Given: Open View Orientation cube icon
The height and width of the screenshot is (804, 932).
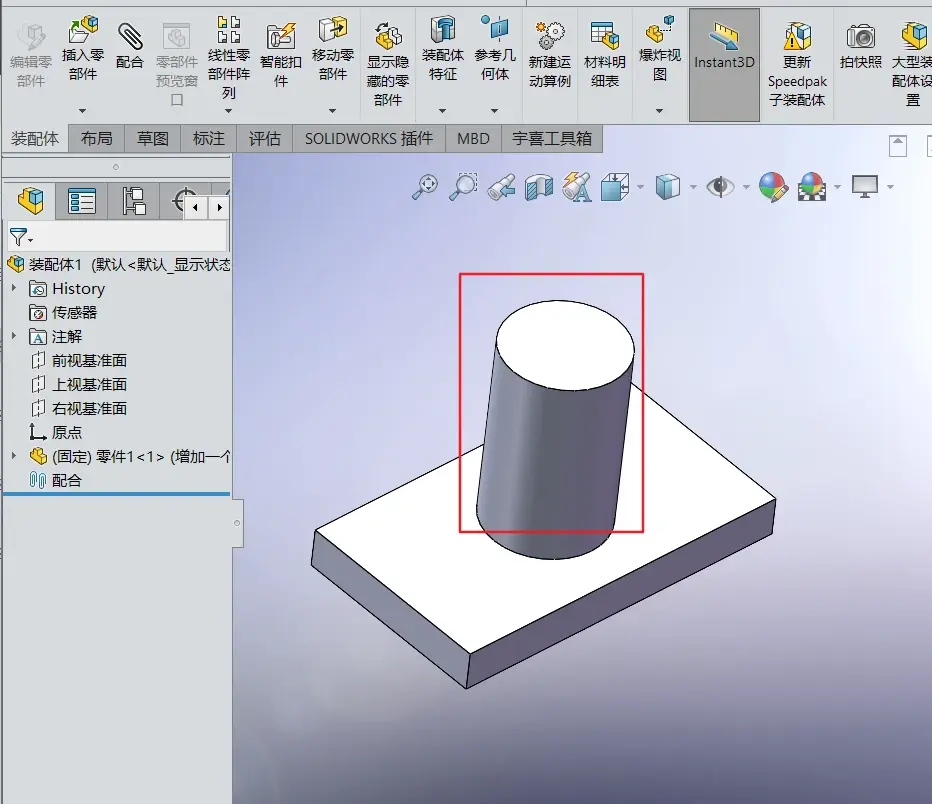Looking at the screenshot, I should pyautogui.click(x=615, y=187).
